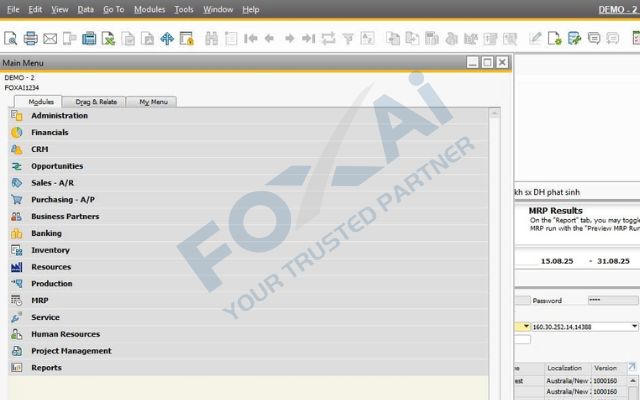
Task: Open the Tools menu
Action: 184,9
